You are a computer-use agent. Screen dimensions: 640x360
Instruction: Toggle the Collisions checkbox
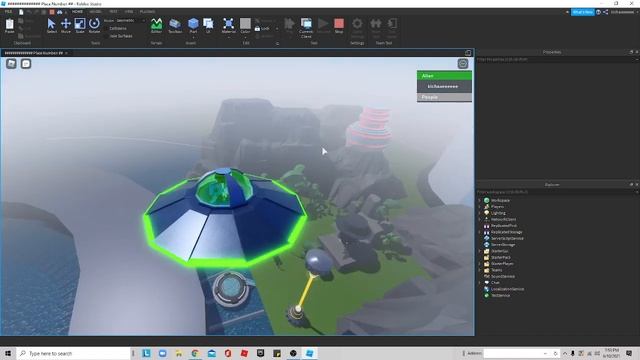(x=107, y=28)
